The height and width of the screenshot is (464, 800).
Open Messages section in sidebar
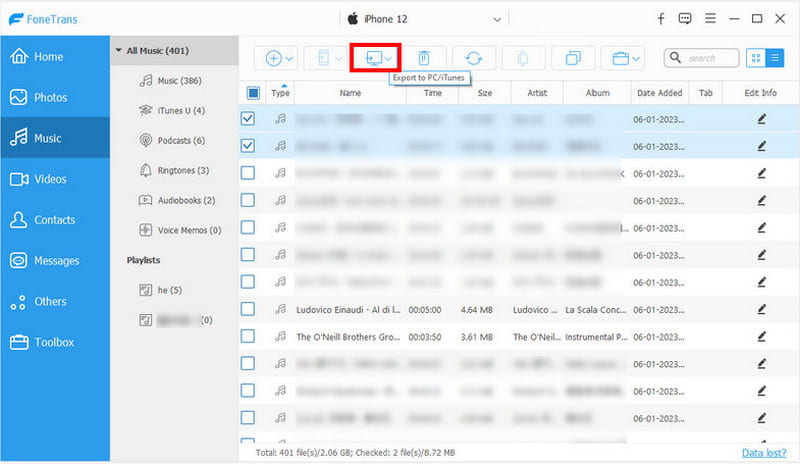(x=55, y=260)
